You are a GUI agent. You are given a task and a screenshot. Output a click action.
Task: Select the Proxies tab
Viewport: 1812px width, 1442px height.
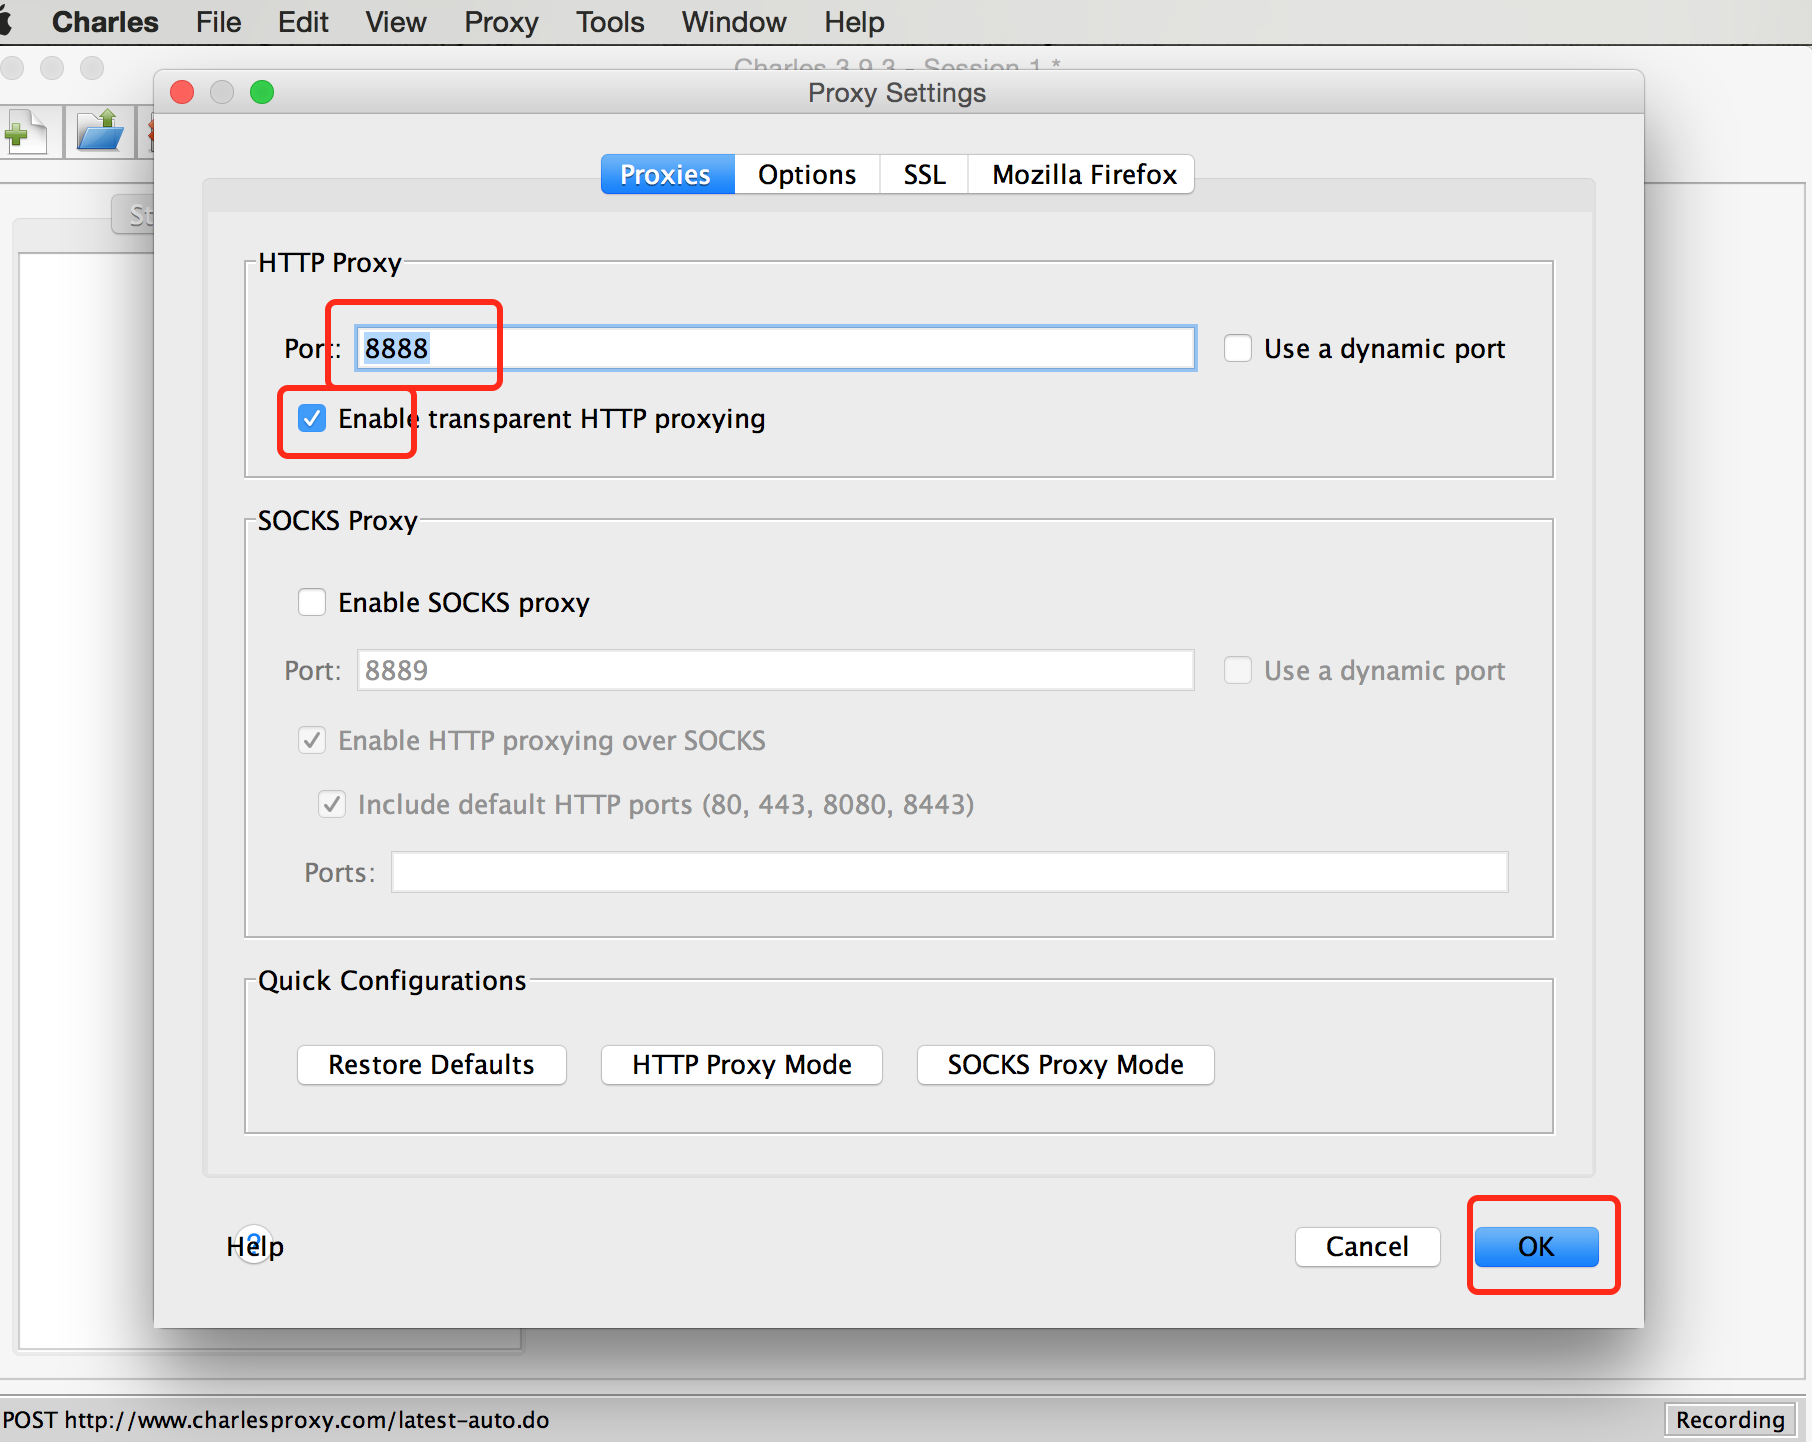click(666, 174)
